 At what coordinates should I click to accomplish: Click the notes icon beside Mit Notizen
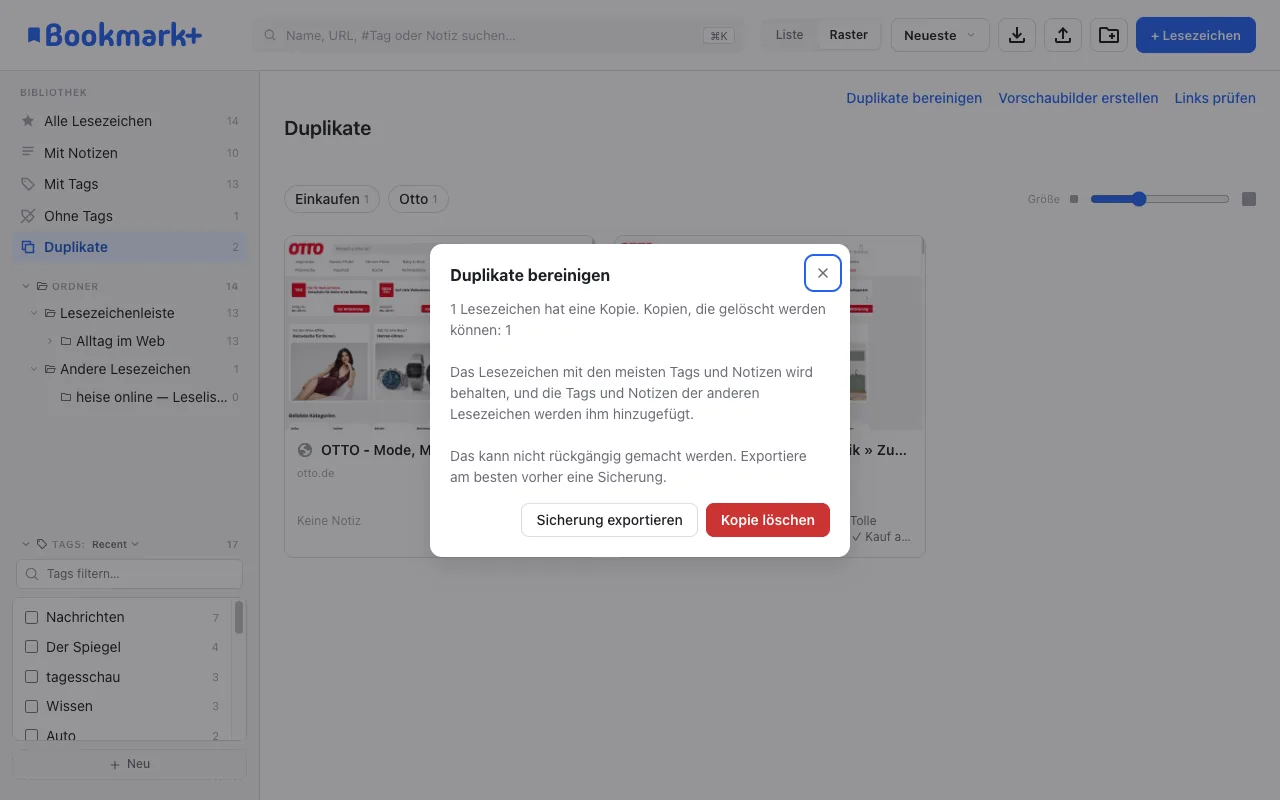[28, 153]
